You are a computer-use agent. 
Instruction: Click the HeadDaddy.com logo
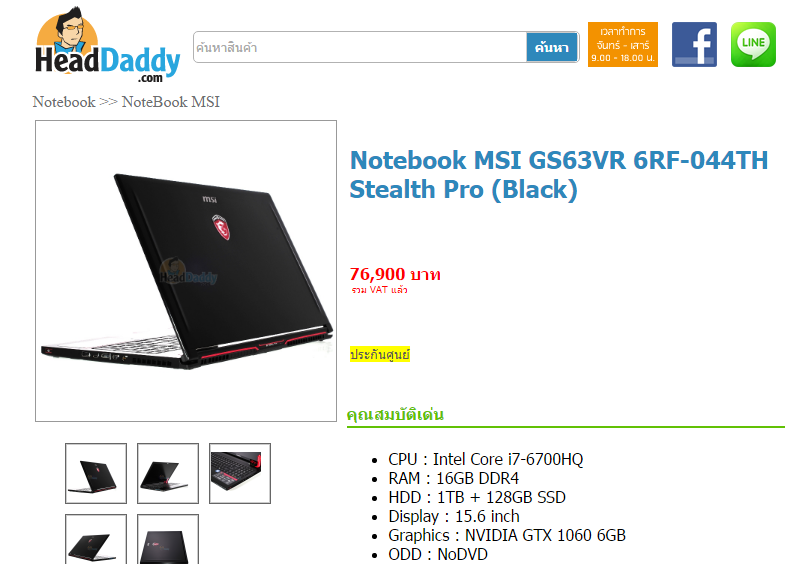click(107, 45)
